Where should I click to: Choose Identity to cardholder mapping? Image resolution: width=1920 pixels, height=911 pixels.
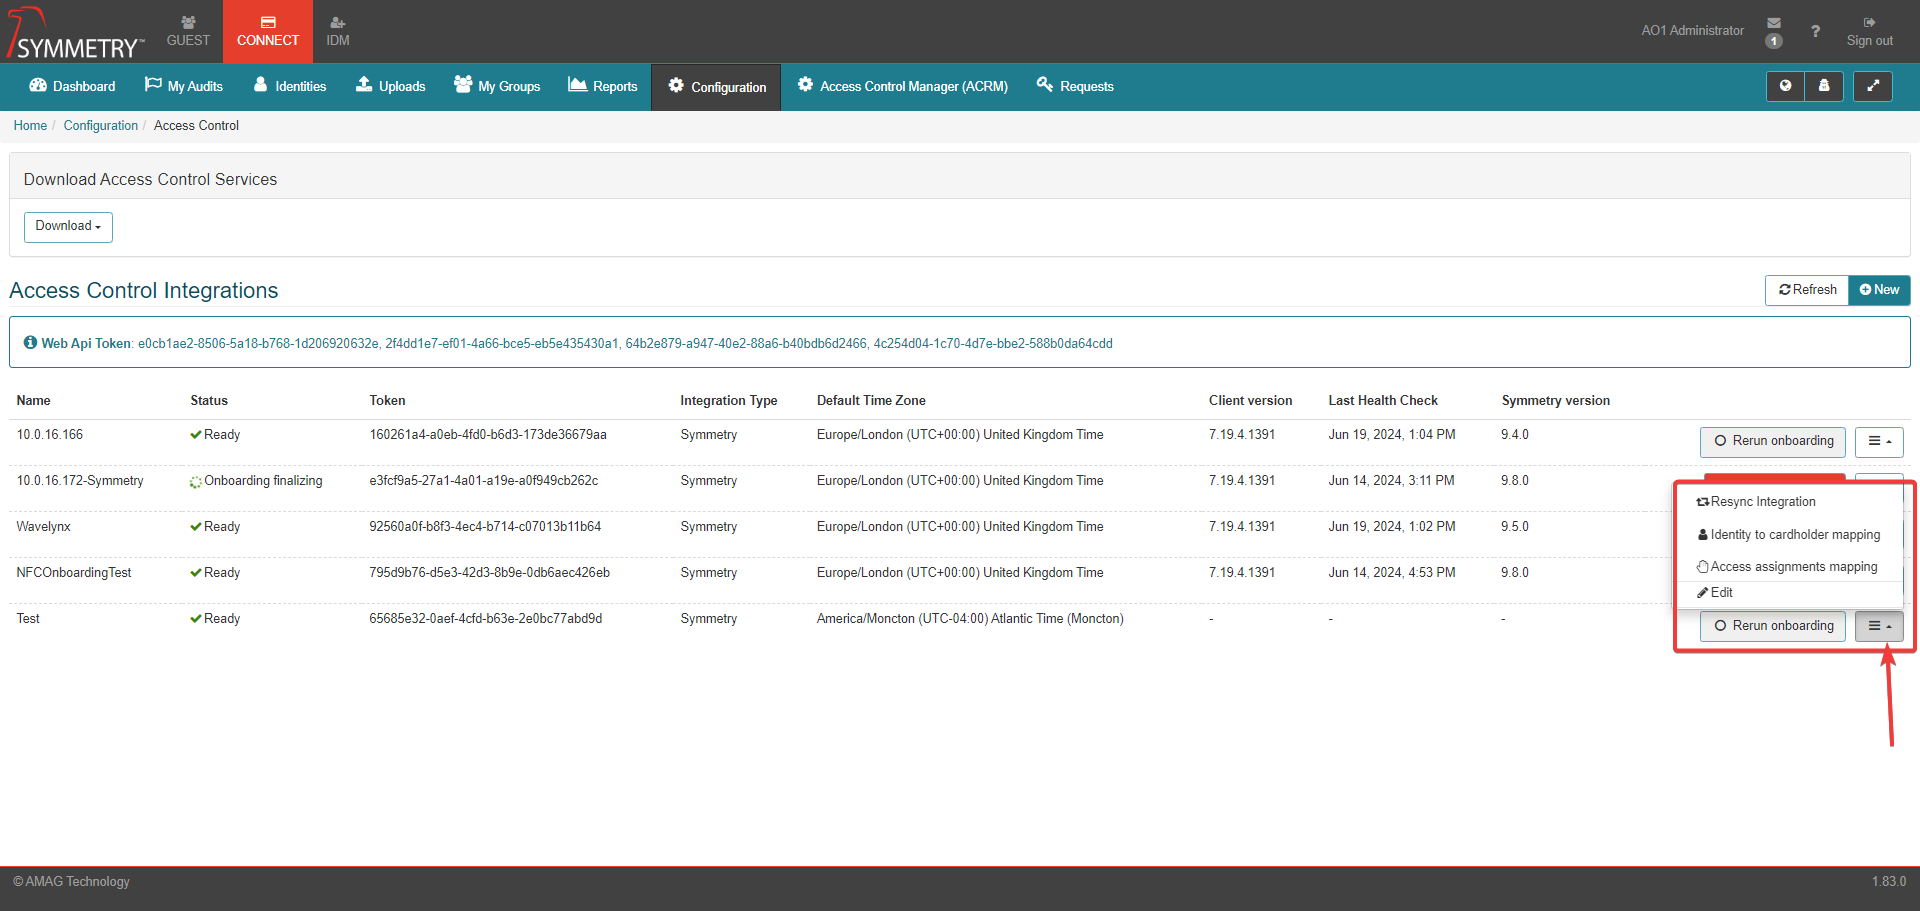click(x=1789, y=535)
